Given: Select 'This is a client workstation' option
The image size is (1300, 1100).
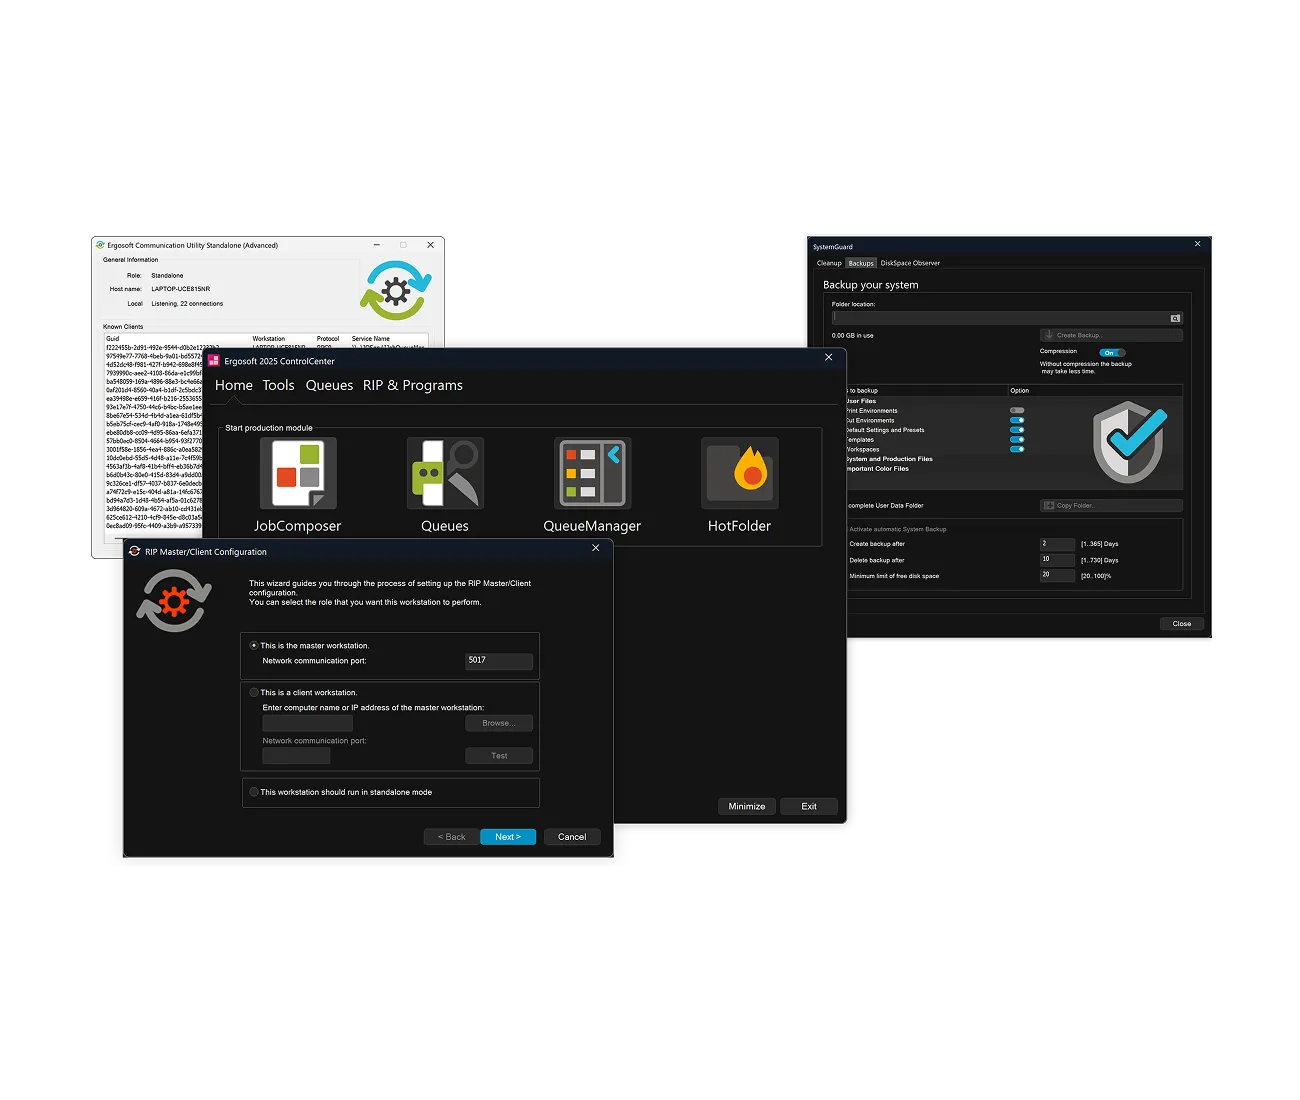Looking at the screenshot, I should point(254,692).
